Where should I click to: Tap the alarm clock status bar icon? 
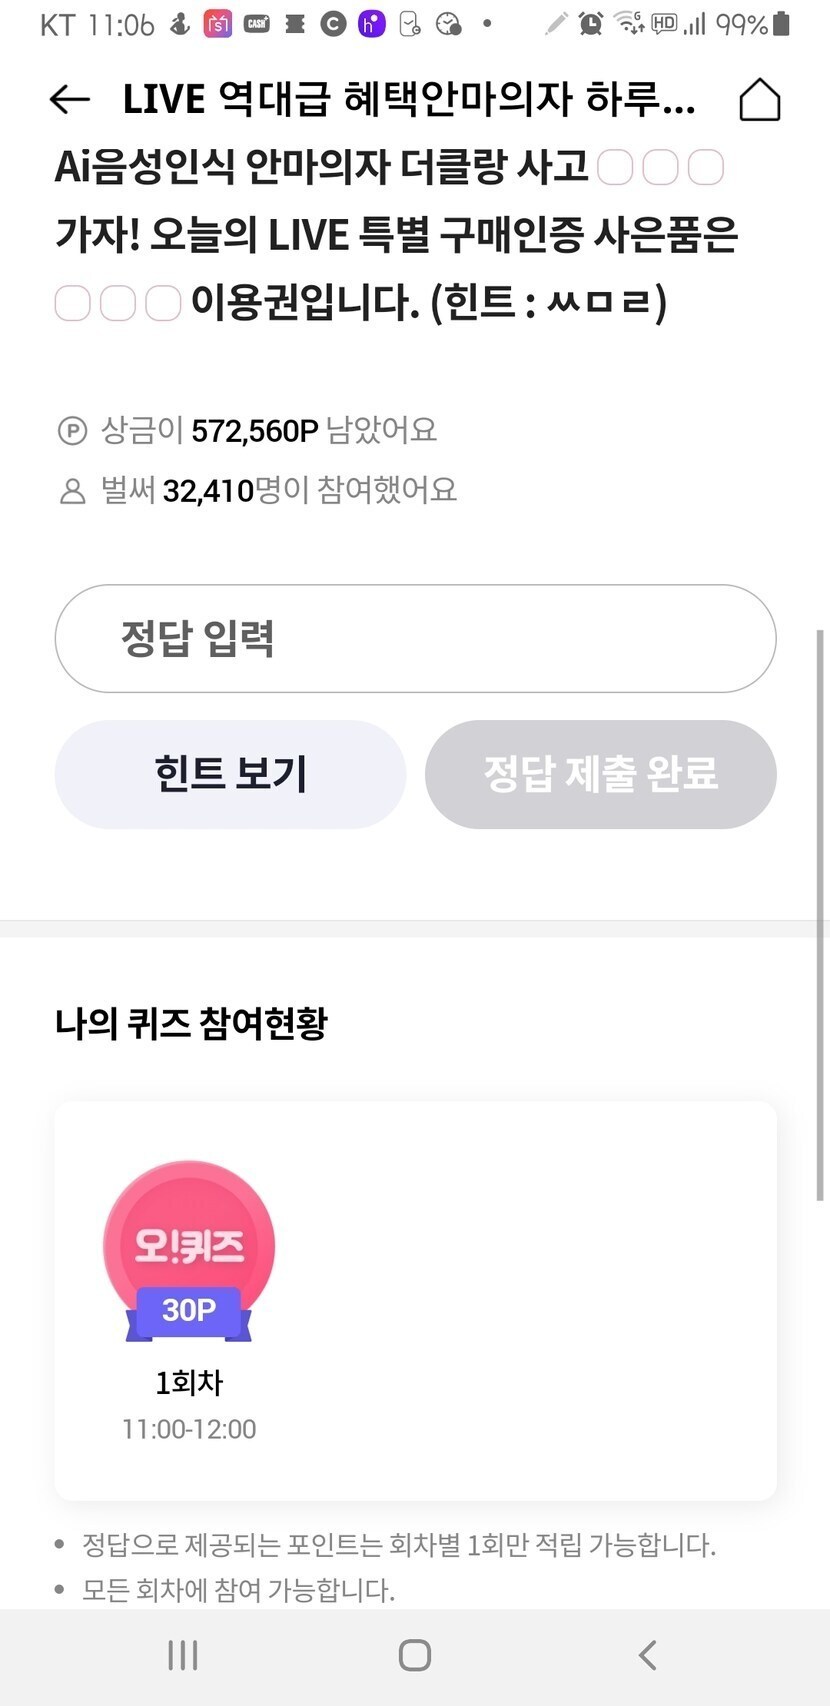[591, 24]
